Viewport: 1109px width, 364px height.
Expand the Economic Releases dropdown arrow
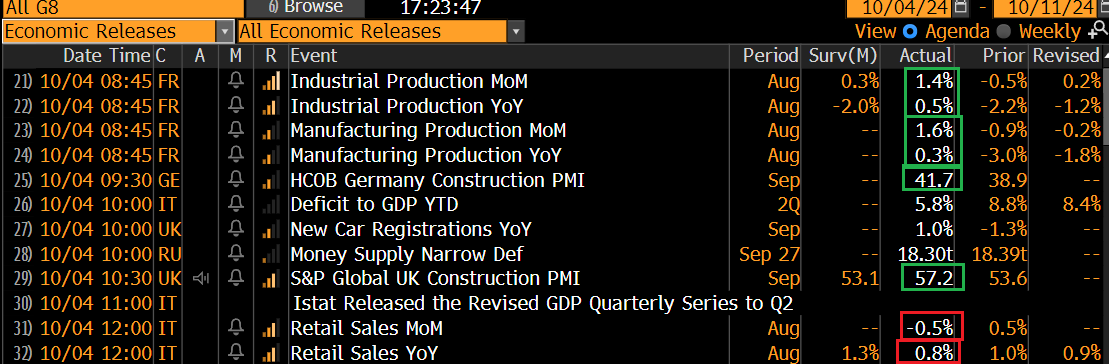225,32
